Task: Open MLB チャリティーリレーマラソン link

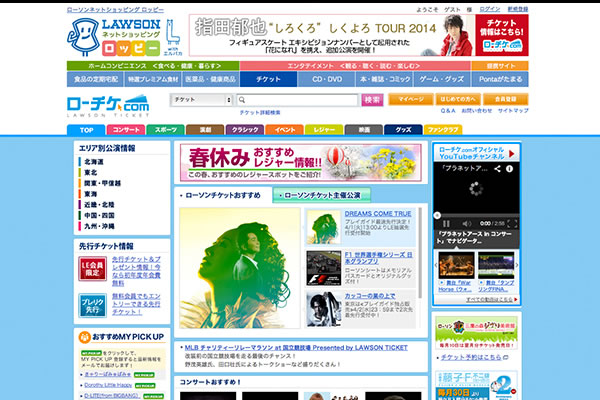Action: 296,348
